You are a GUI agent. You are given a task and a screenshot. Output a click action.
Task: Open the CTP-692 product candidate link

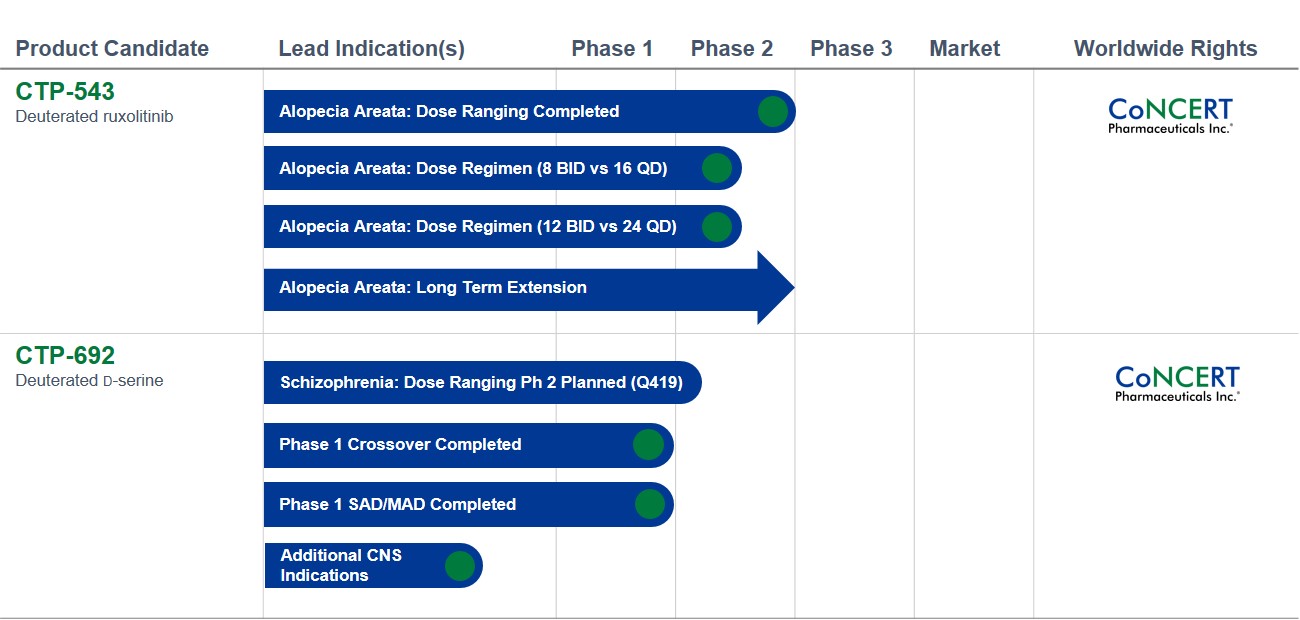(65, 355)
